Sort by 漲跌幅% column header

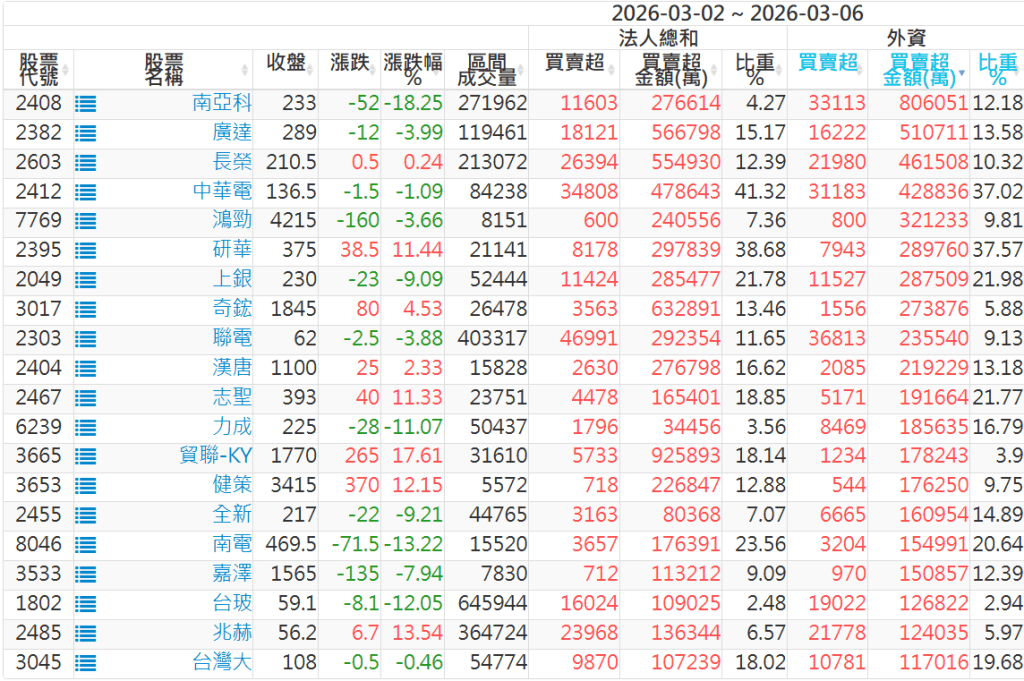[x=412, y=69]
